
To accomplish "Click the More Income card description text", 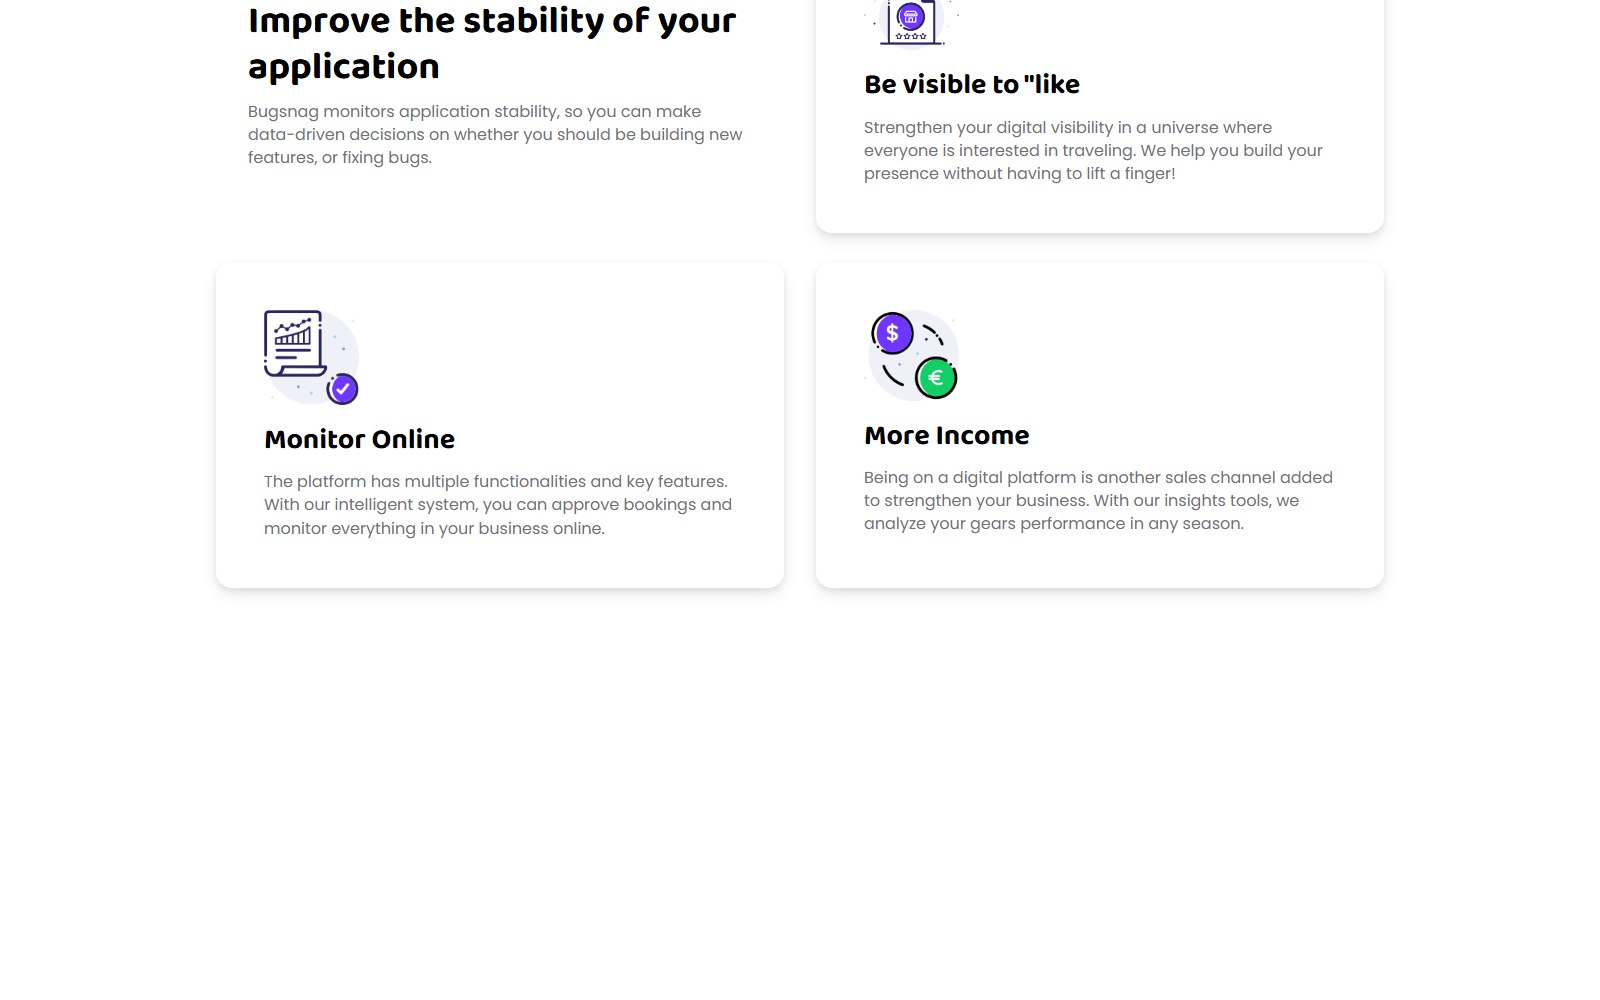I will click(1098, 500).
